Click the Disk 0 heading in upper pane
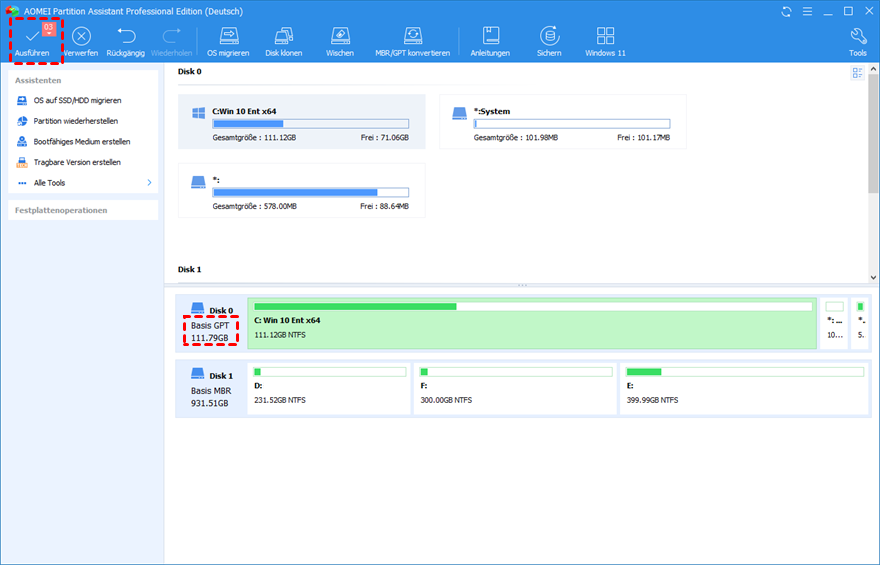The image size is (880, 565). (190, 72)
